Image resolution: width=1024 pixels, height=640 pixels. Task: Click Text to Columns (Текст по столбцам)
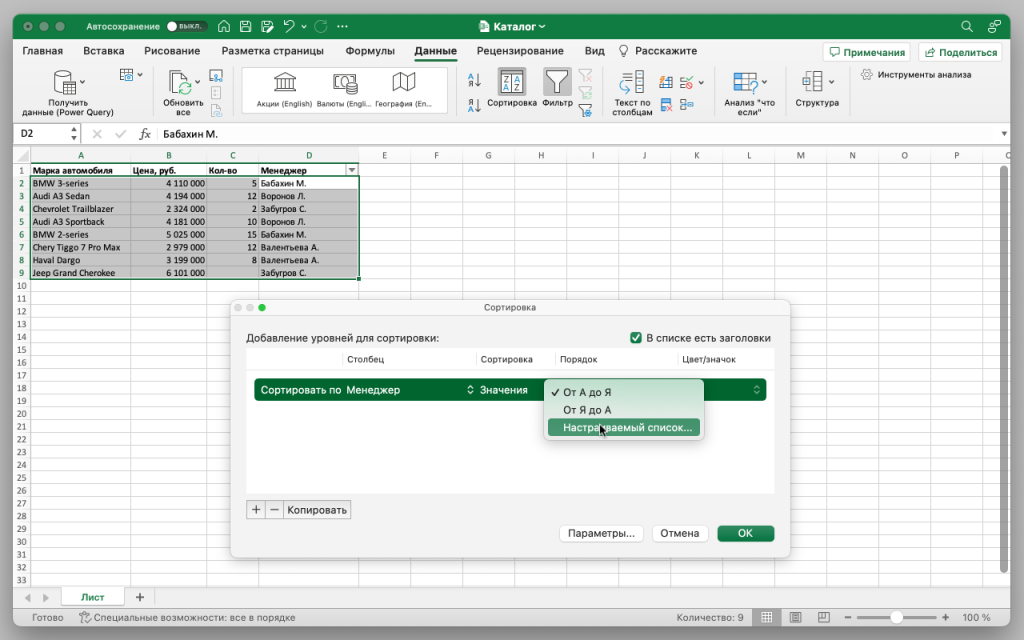pos(632,93)
